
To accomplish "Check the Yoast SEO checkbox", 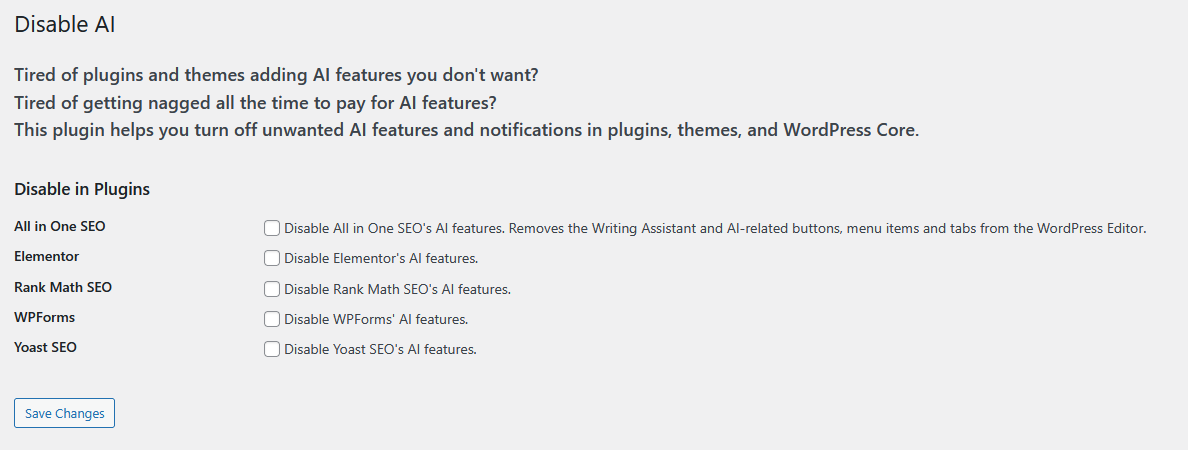I will [272, 349].
